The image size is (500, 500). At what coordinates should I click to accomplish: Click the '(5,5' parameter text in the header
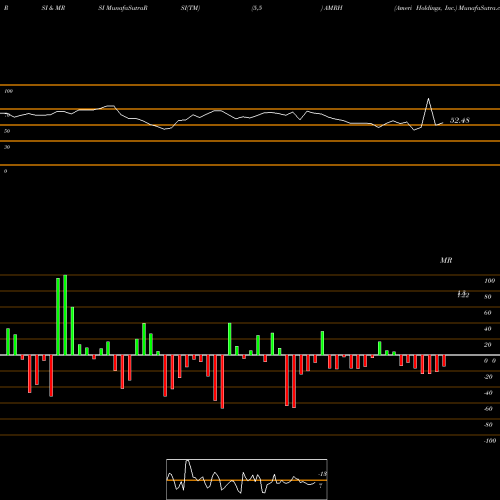point(257,8)
